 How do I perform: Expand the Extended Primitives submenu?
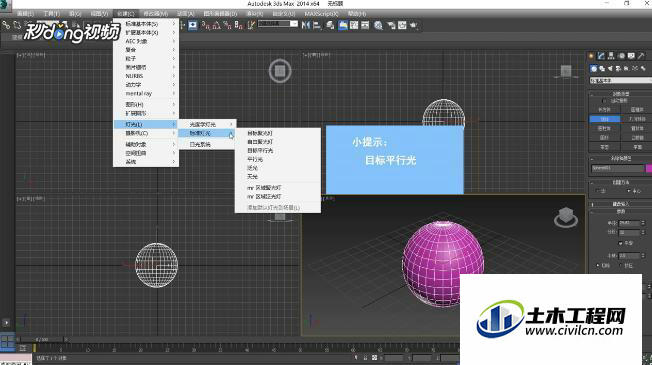coord(146,32)
